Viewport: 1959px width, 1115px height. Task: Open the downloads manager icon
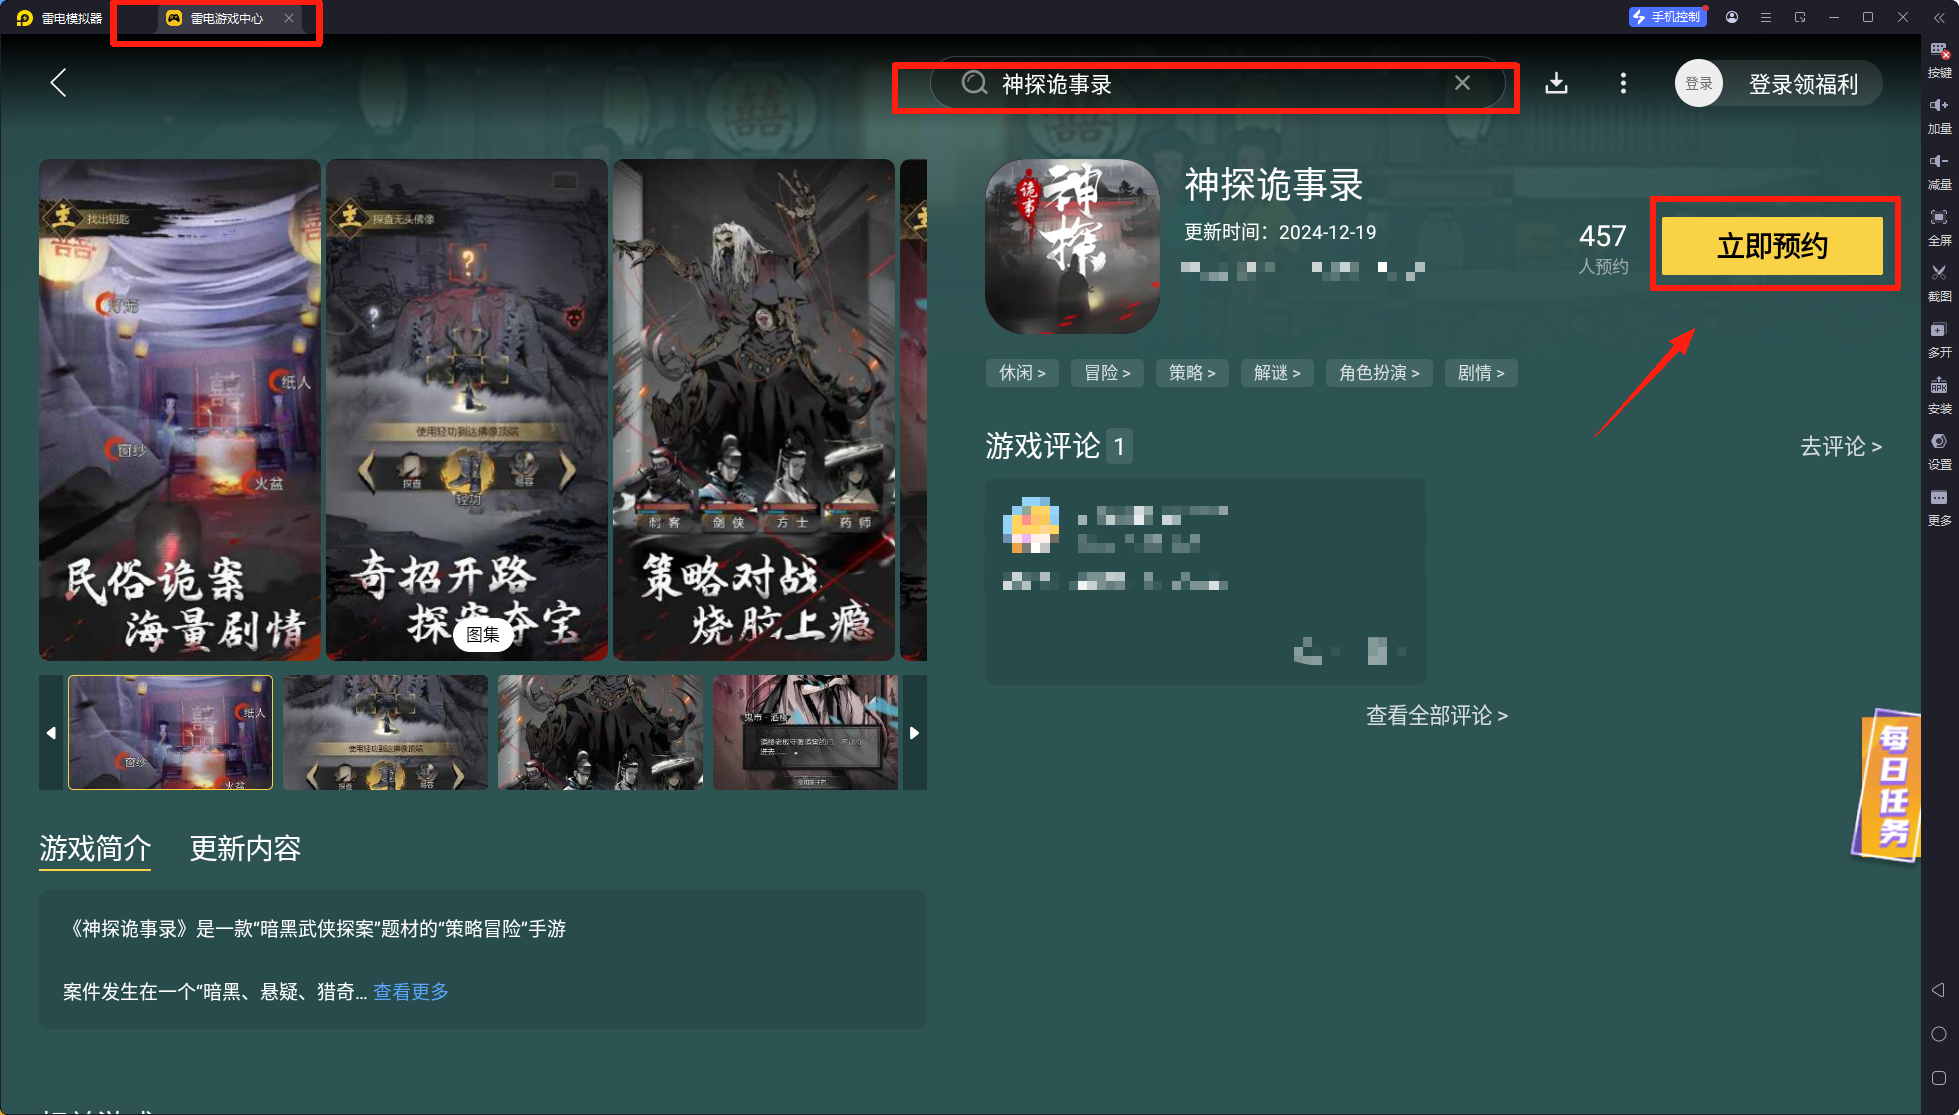[1556, 83]
